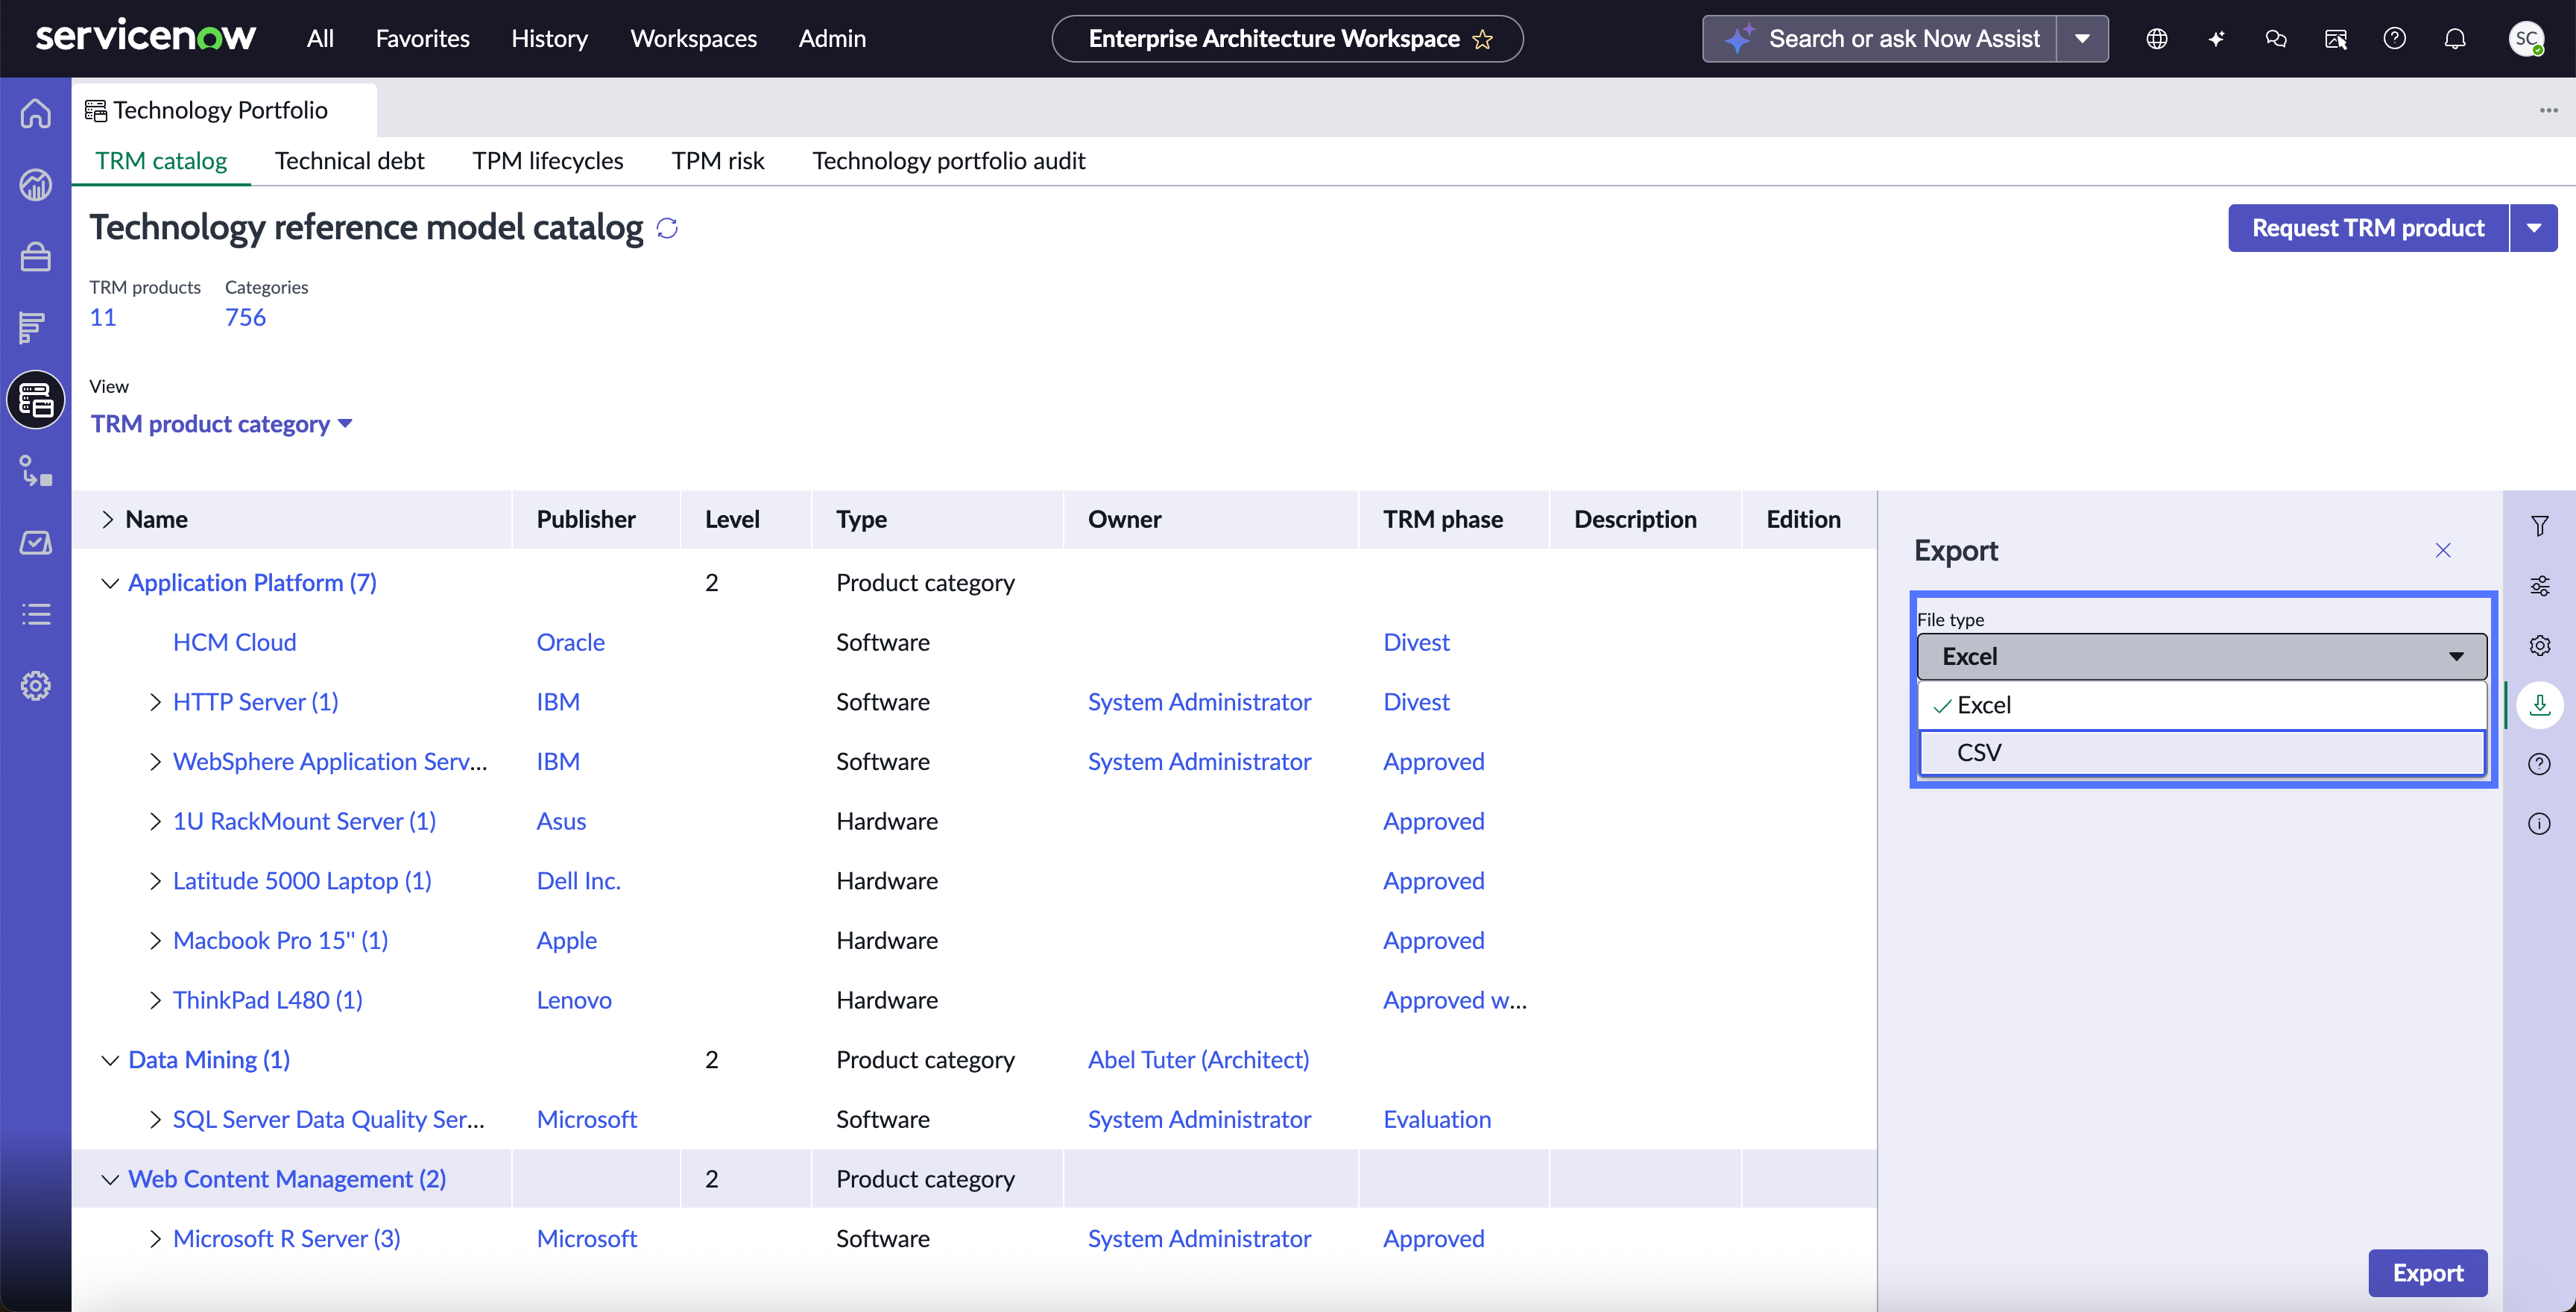Open the Favorites menu

[x=422, y=39]
